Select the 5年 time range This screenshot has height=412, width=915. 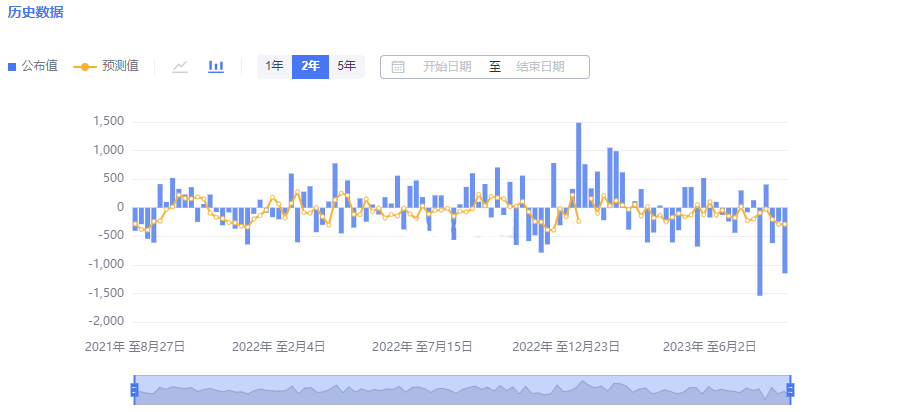[346, 67]
